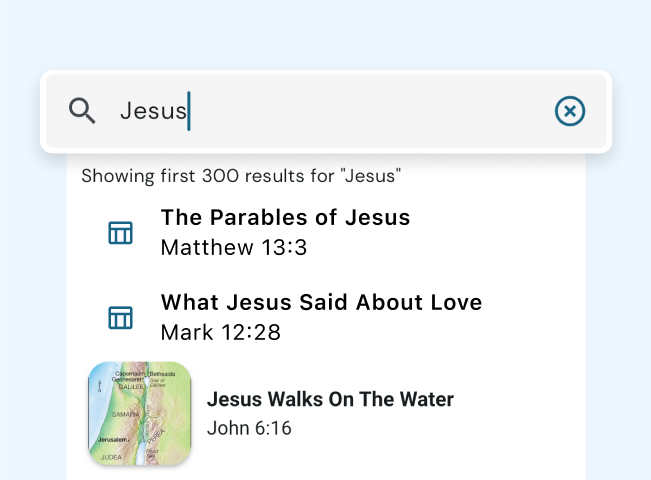
Task: Click the Samaria label on the map thumbnail
Action: 124,414
